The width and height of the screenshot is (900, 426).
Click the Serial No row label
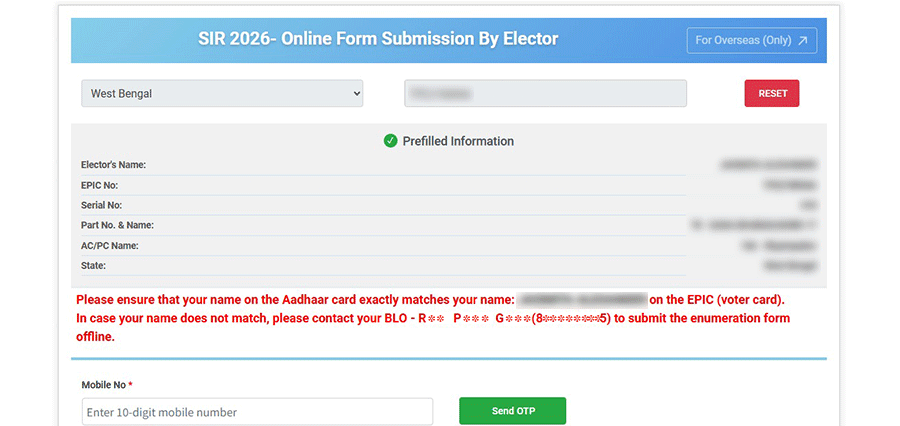tap(101, 205)
